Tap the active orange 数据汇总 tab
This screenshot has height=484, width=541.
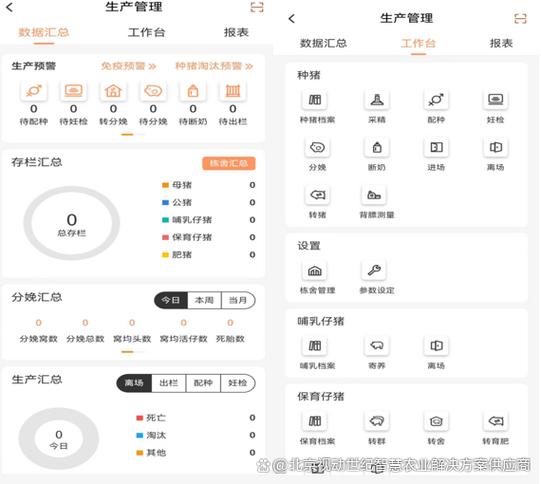[x=43, y=33]
